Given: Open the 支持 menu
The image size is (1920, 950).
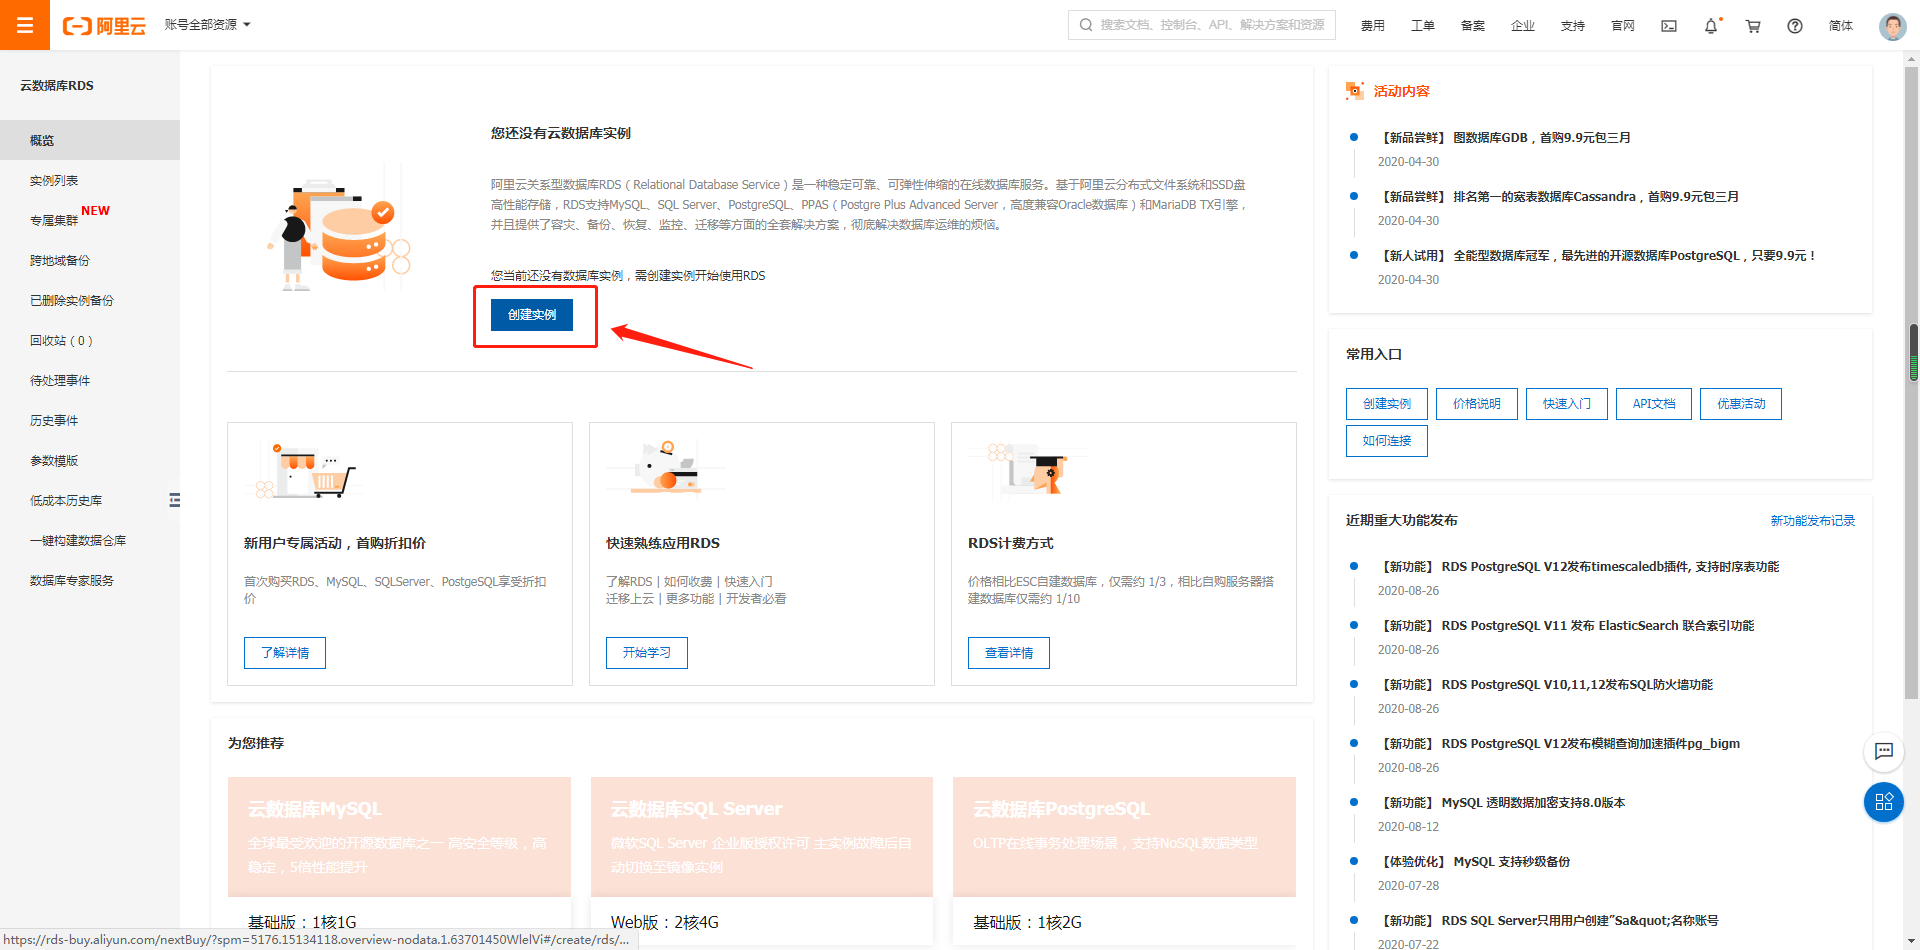Looking at the screenshot, I should (1572, 26).
